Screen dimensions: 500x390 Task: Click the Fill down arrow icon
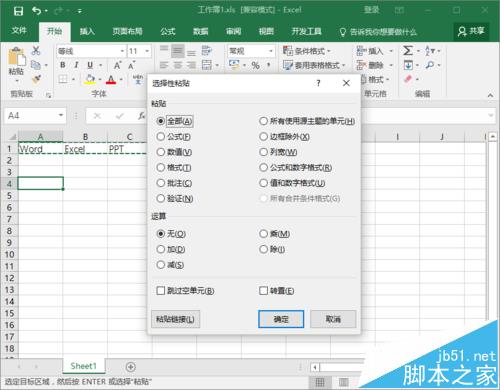[408, 65]
